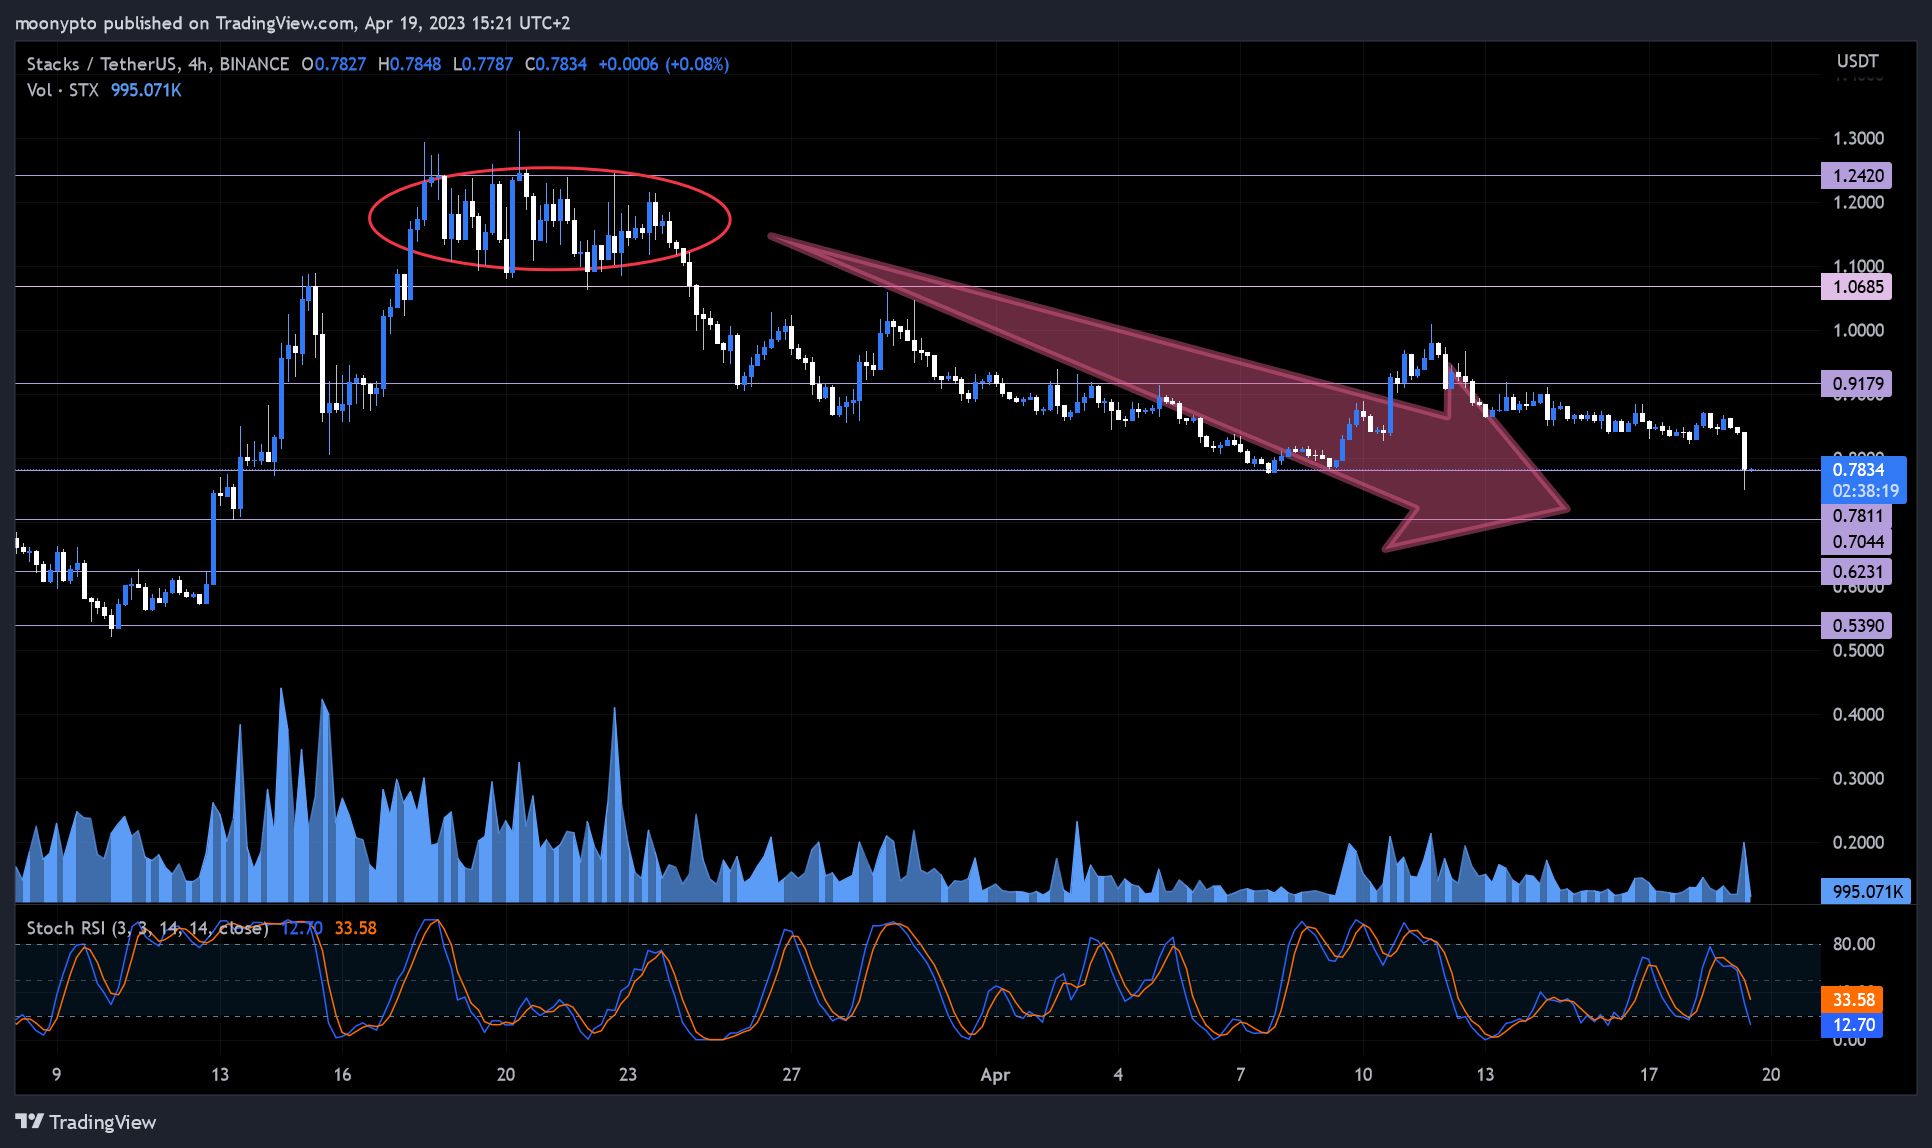Click the countdown timer 02:38:19
Viewport: 1932px width, 1148px height.
tap(1866, 491)
